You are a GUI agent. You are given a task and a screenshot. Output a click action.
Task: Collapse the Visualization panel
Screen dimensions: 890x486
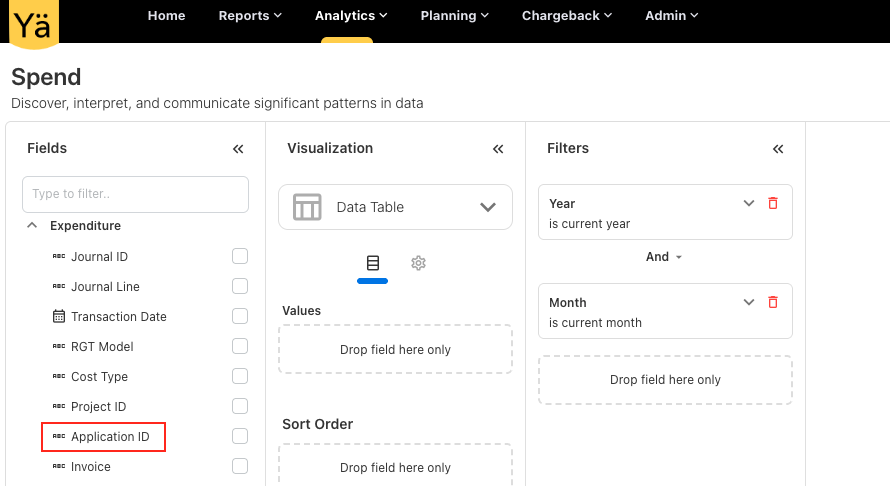pos(498,149)
